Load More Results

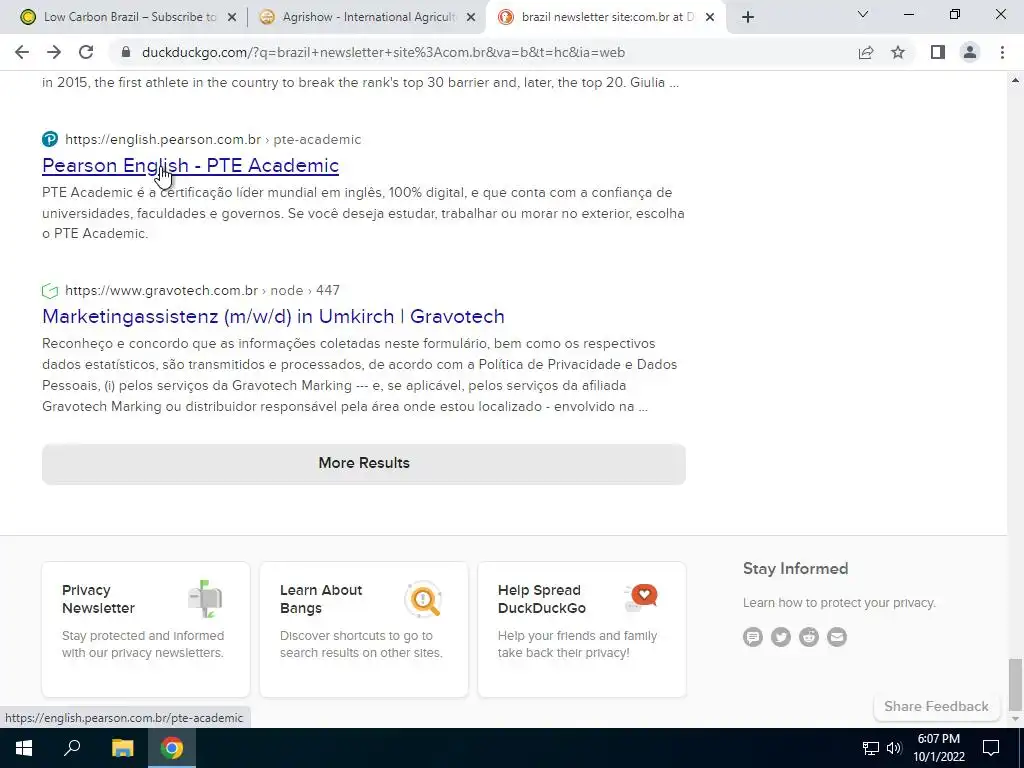tap(364, 464)
